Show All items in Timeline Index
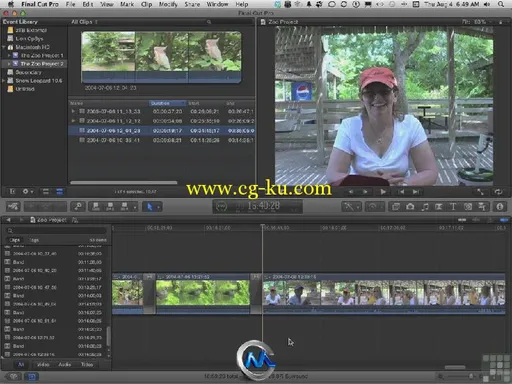The width and height of the screenshot is (512, 384). pyautogui.click(x=21, y=364)
